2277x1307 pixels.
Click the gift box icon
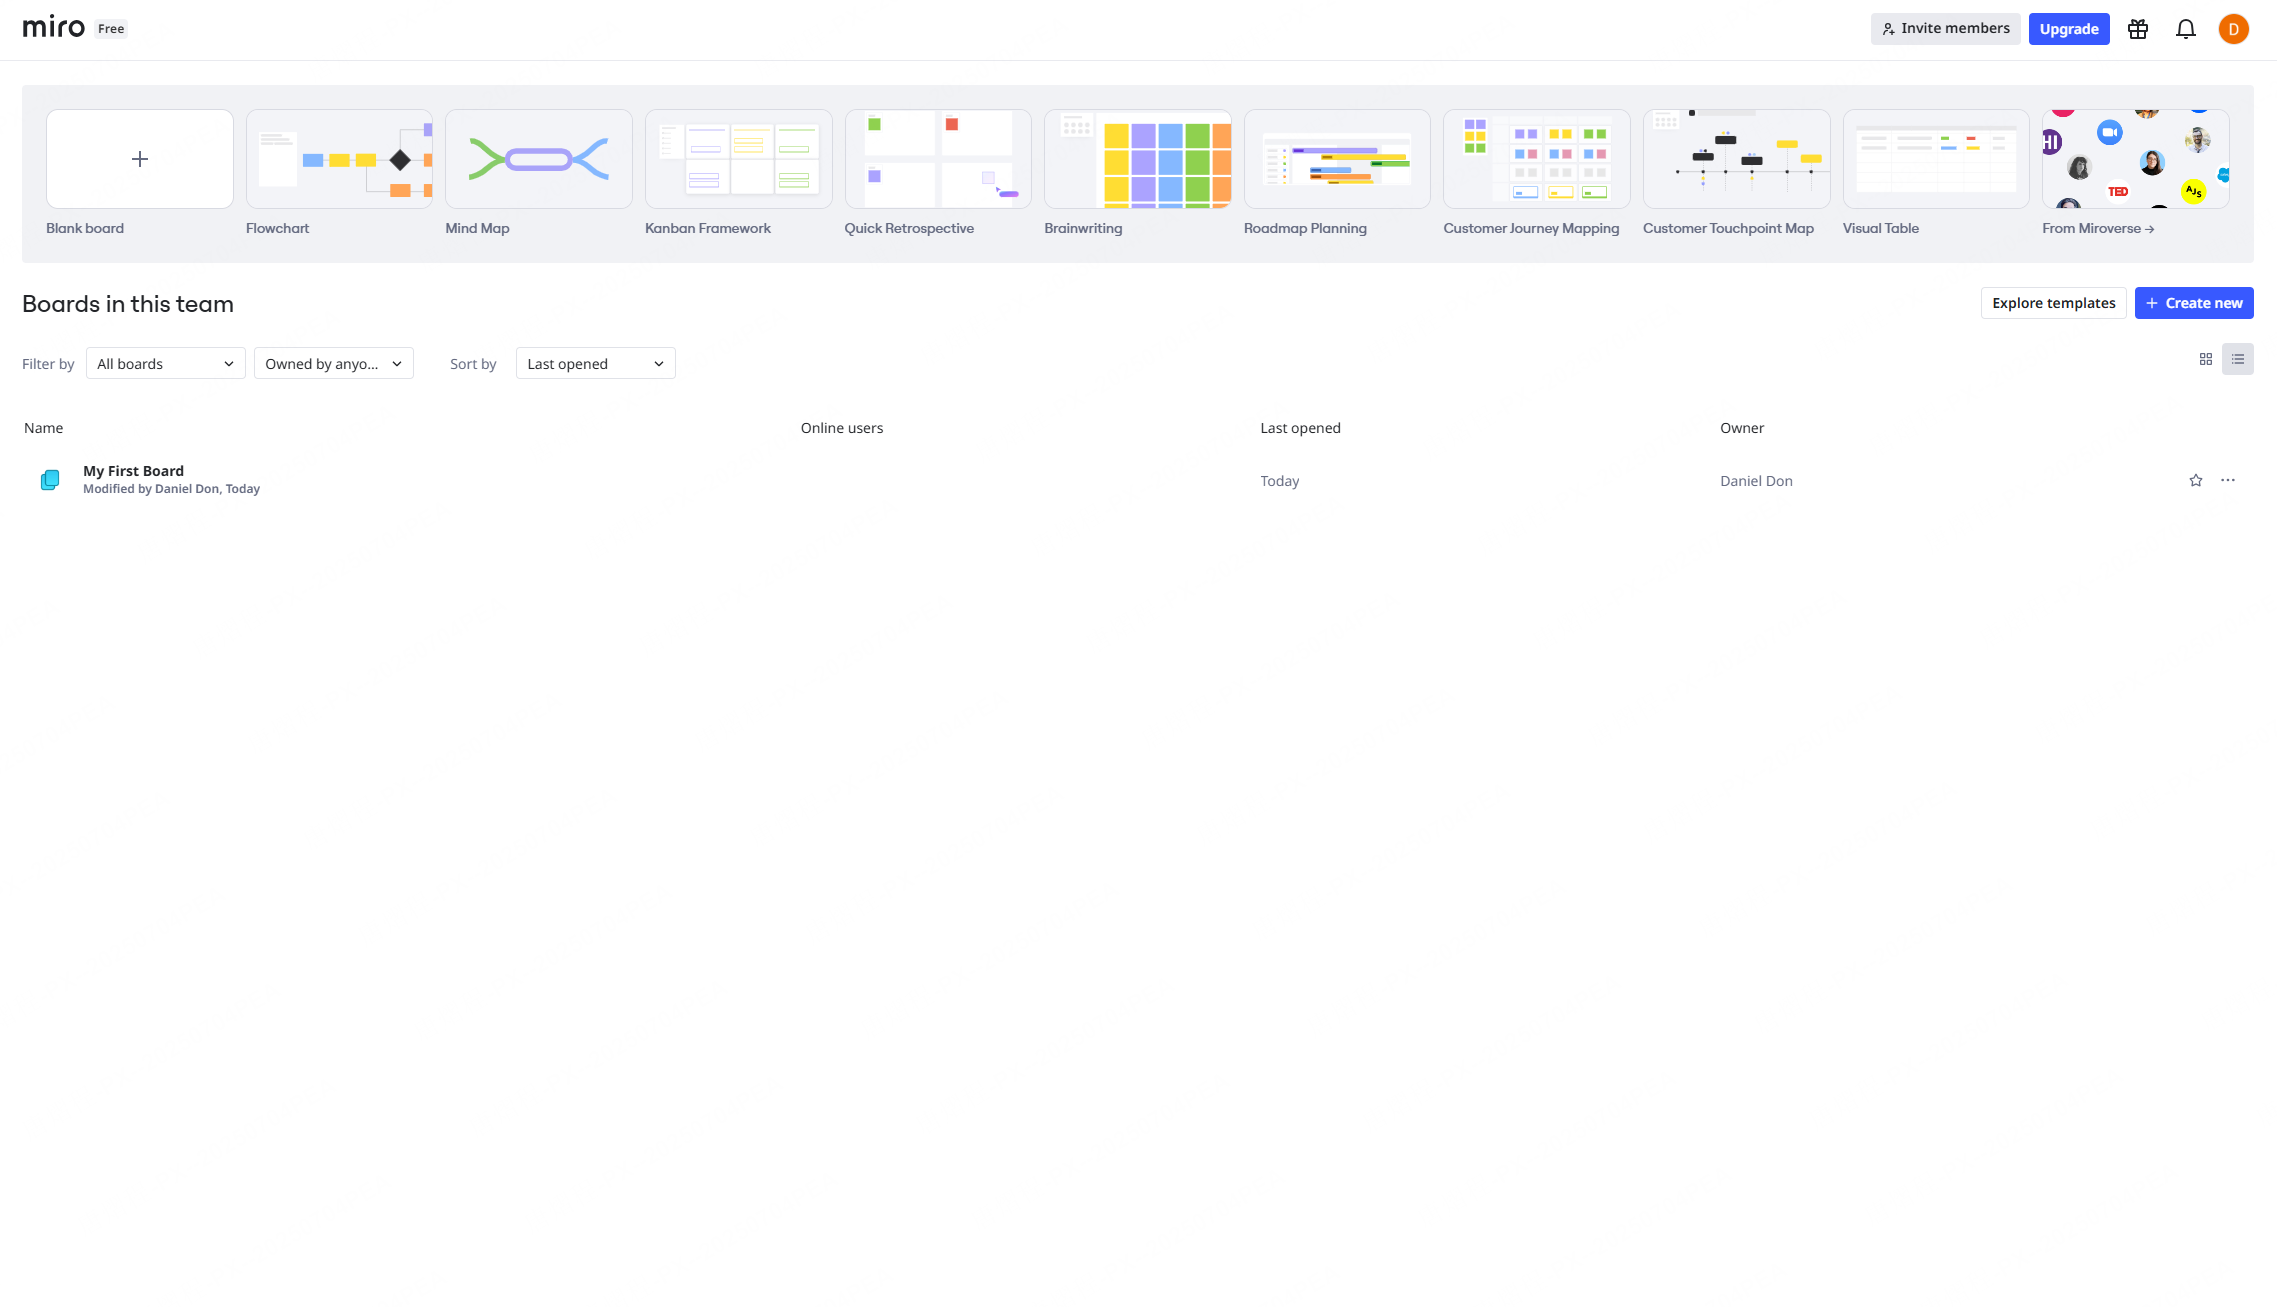[2137, 29]
